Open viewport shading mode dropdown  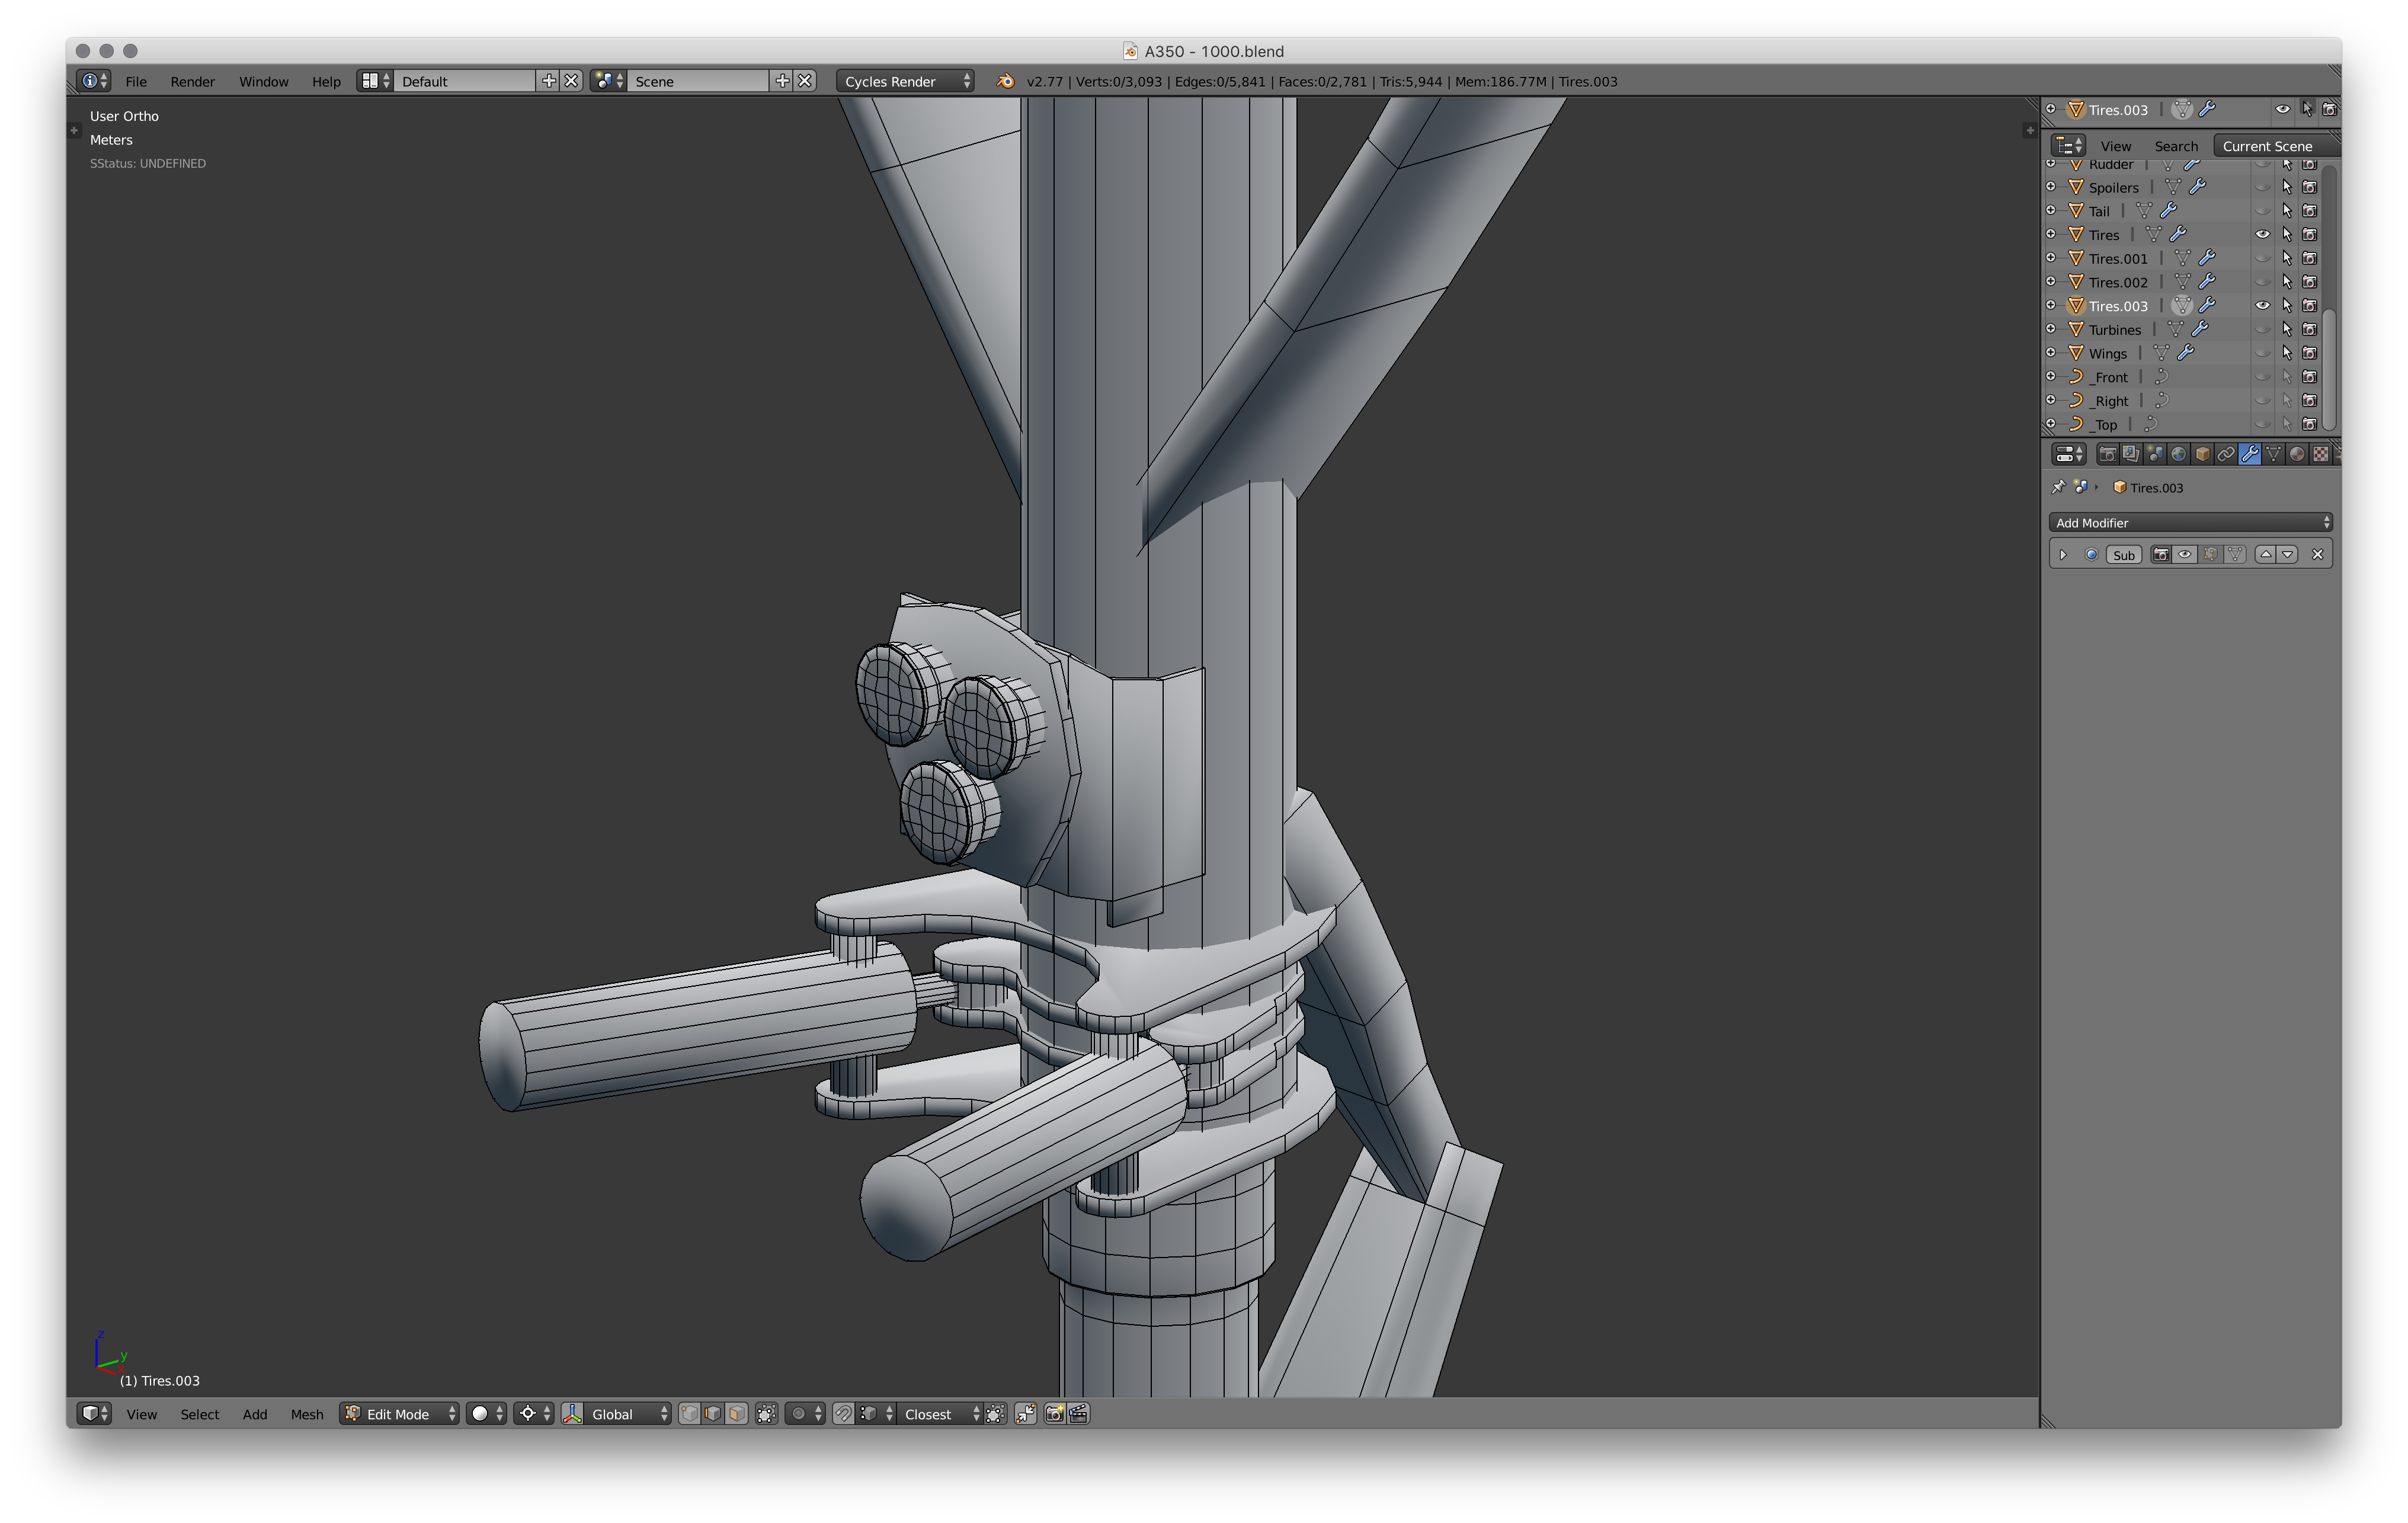487,1413
